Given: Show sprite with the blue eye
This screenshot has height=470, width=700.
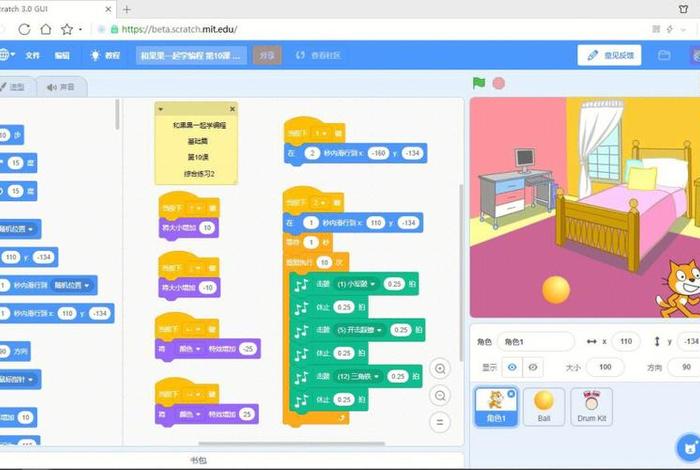Looking at the screenshot, I should pyautogui.click(x=512, y=367).
